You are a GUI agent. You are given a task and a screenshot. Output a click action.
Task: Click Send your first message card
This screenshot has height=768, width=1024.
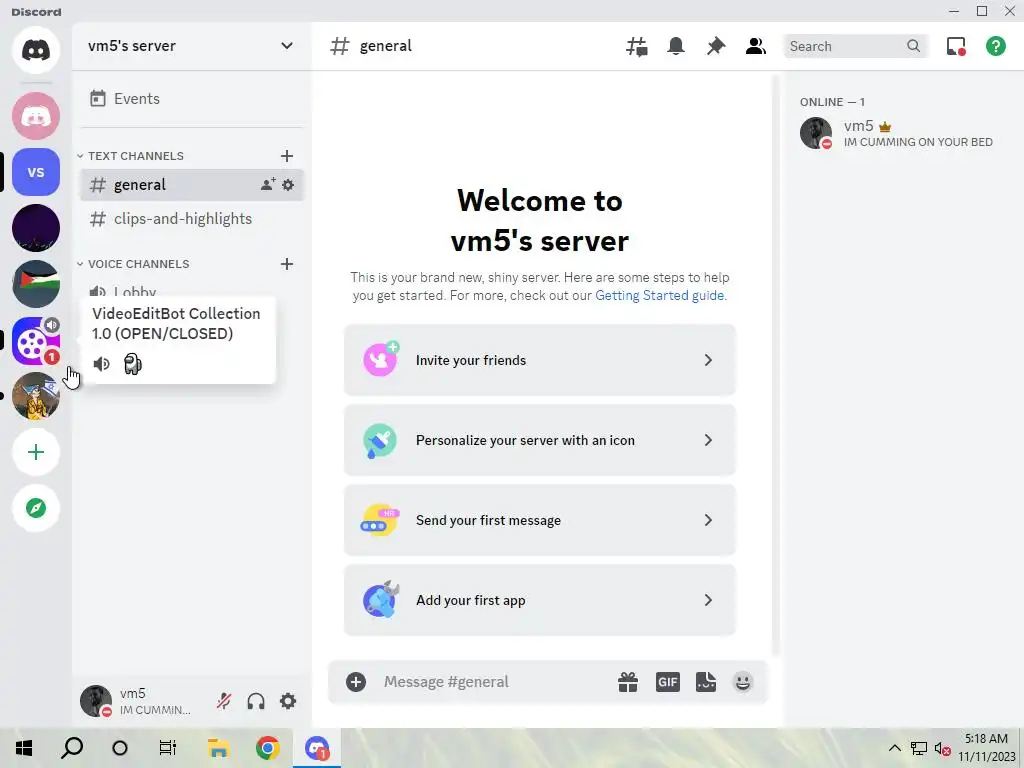click(x=539, y=520)
